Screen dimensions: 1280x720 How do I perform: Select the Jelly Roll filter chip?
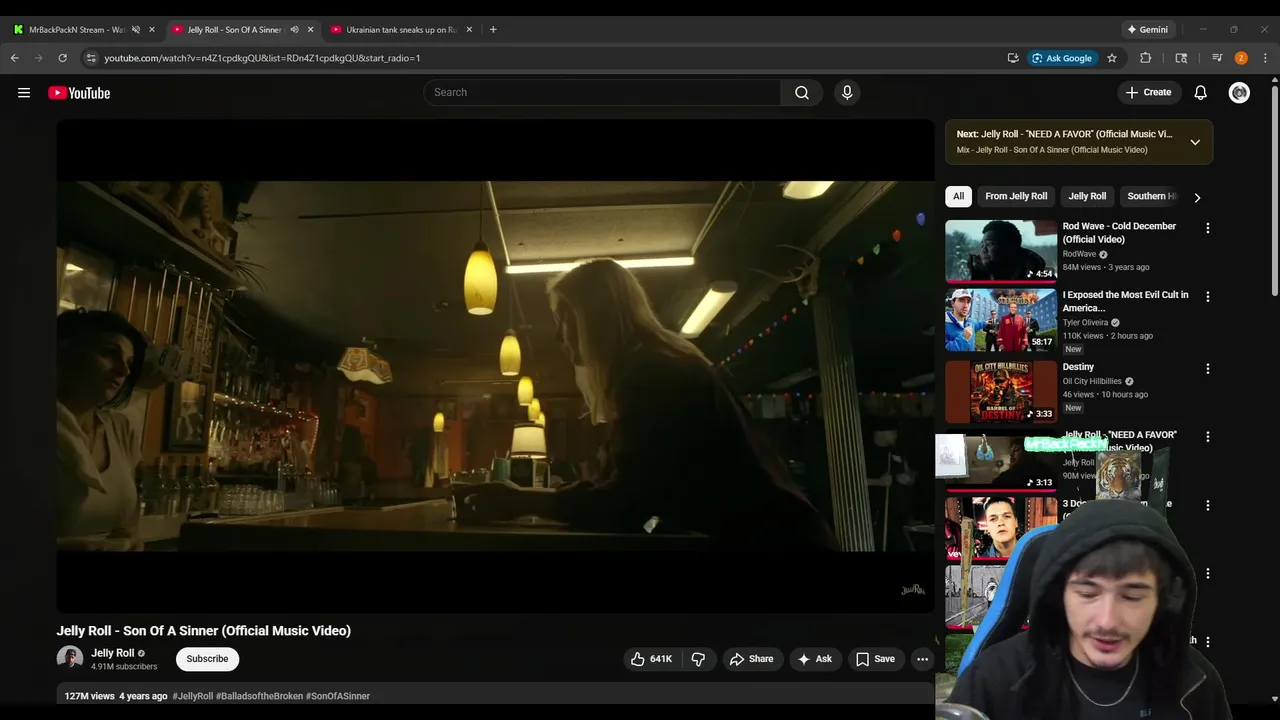[1087, 196]
